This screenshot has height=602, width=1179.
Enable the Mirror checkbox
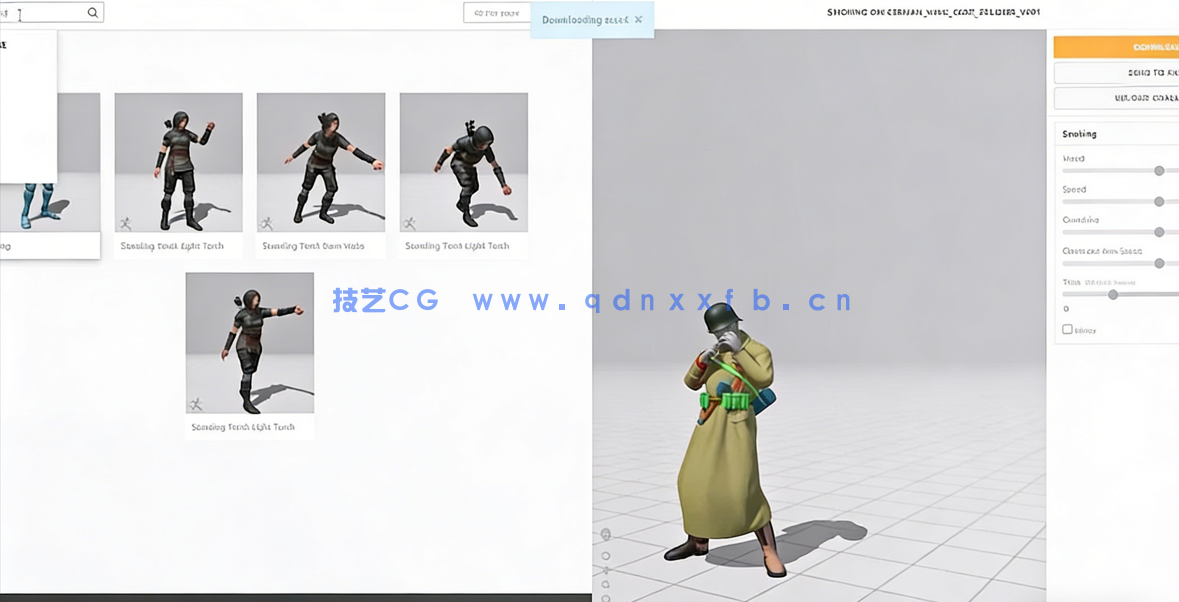[x=1068, y=328]
